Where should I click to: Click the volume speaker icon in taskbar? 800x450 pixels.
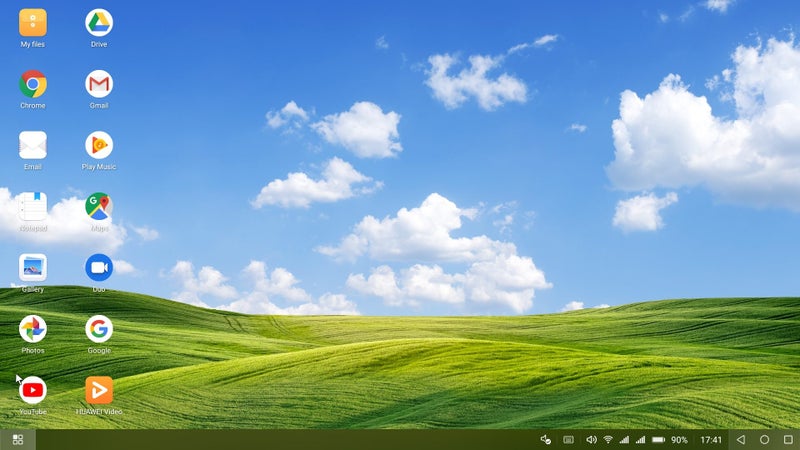pyautogui.click(x=591, y=439)
